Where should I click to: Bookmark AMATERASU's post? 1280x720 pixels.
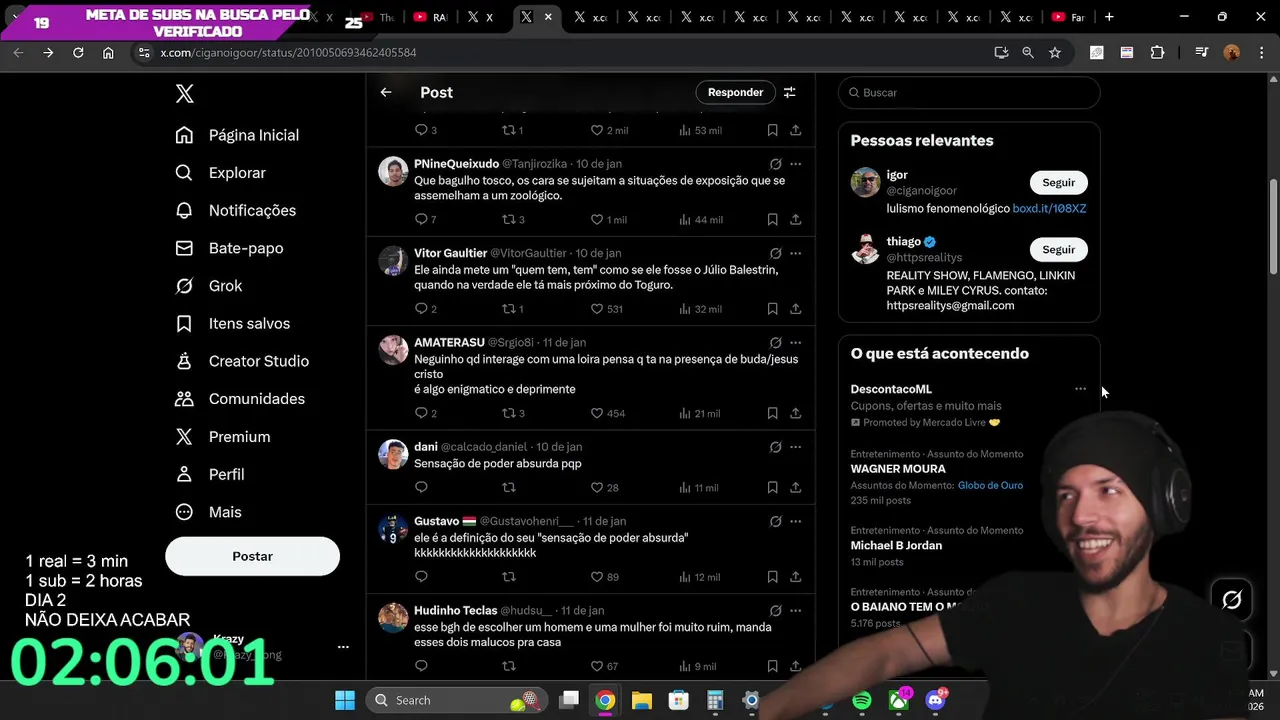point(772,413)
